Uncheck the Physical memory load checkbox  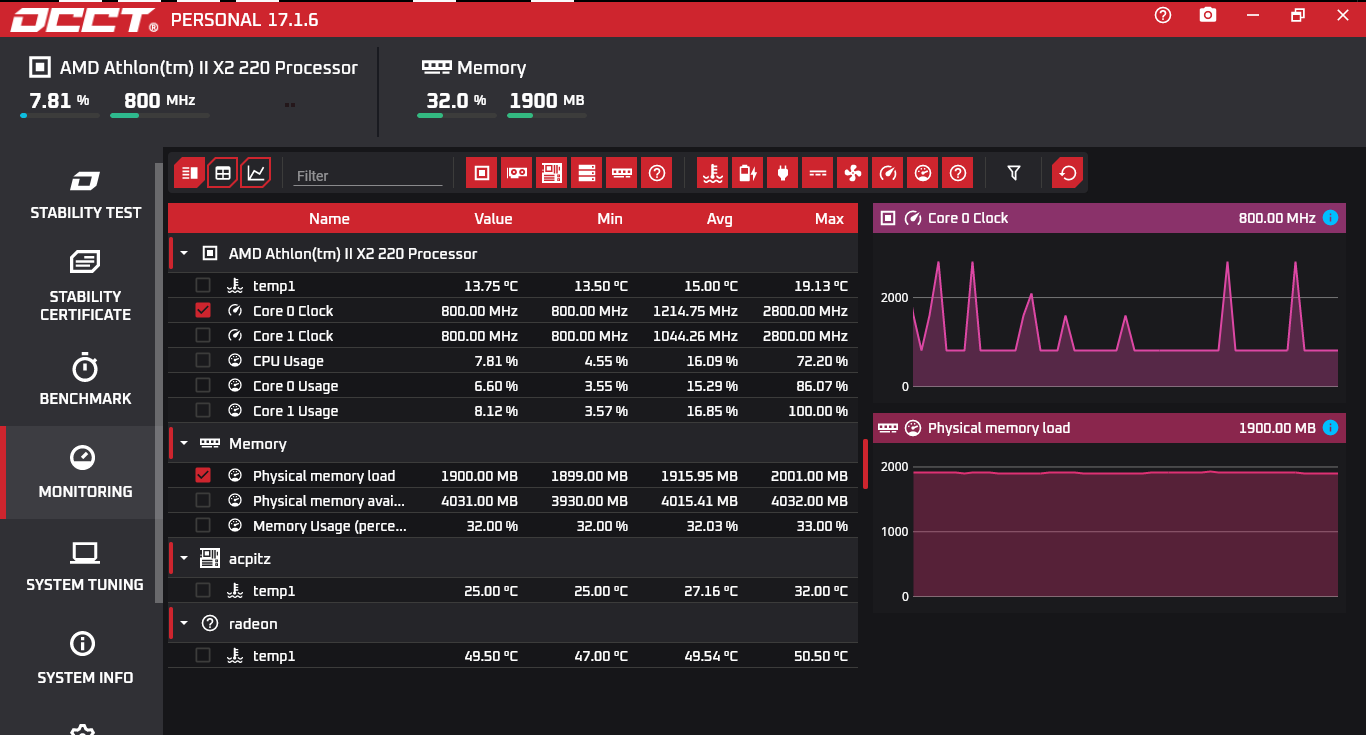point(203,475)
